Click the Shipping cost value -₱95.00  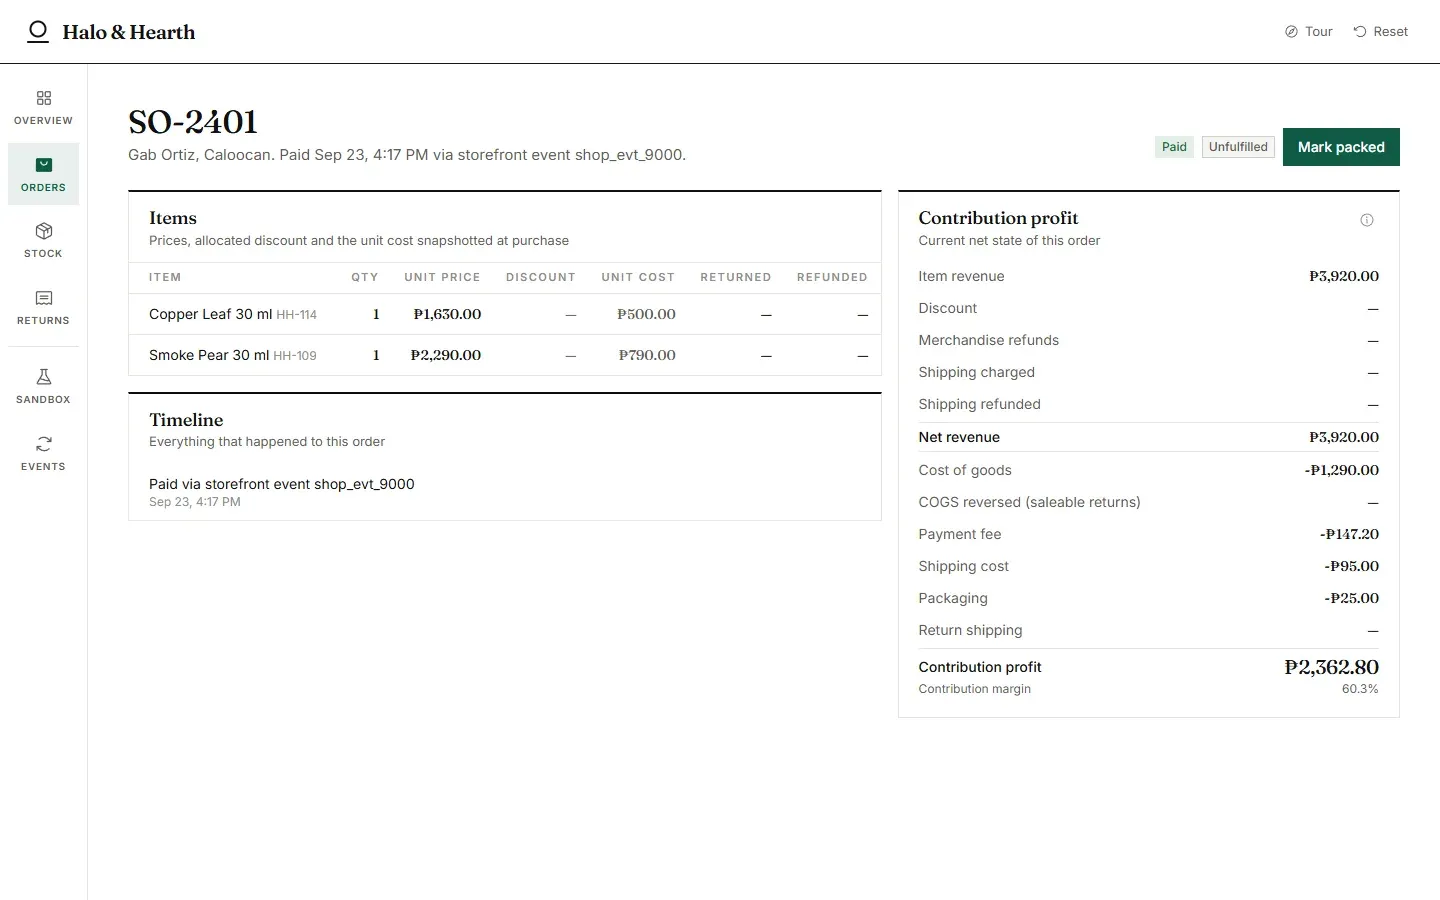(1352, 566)
